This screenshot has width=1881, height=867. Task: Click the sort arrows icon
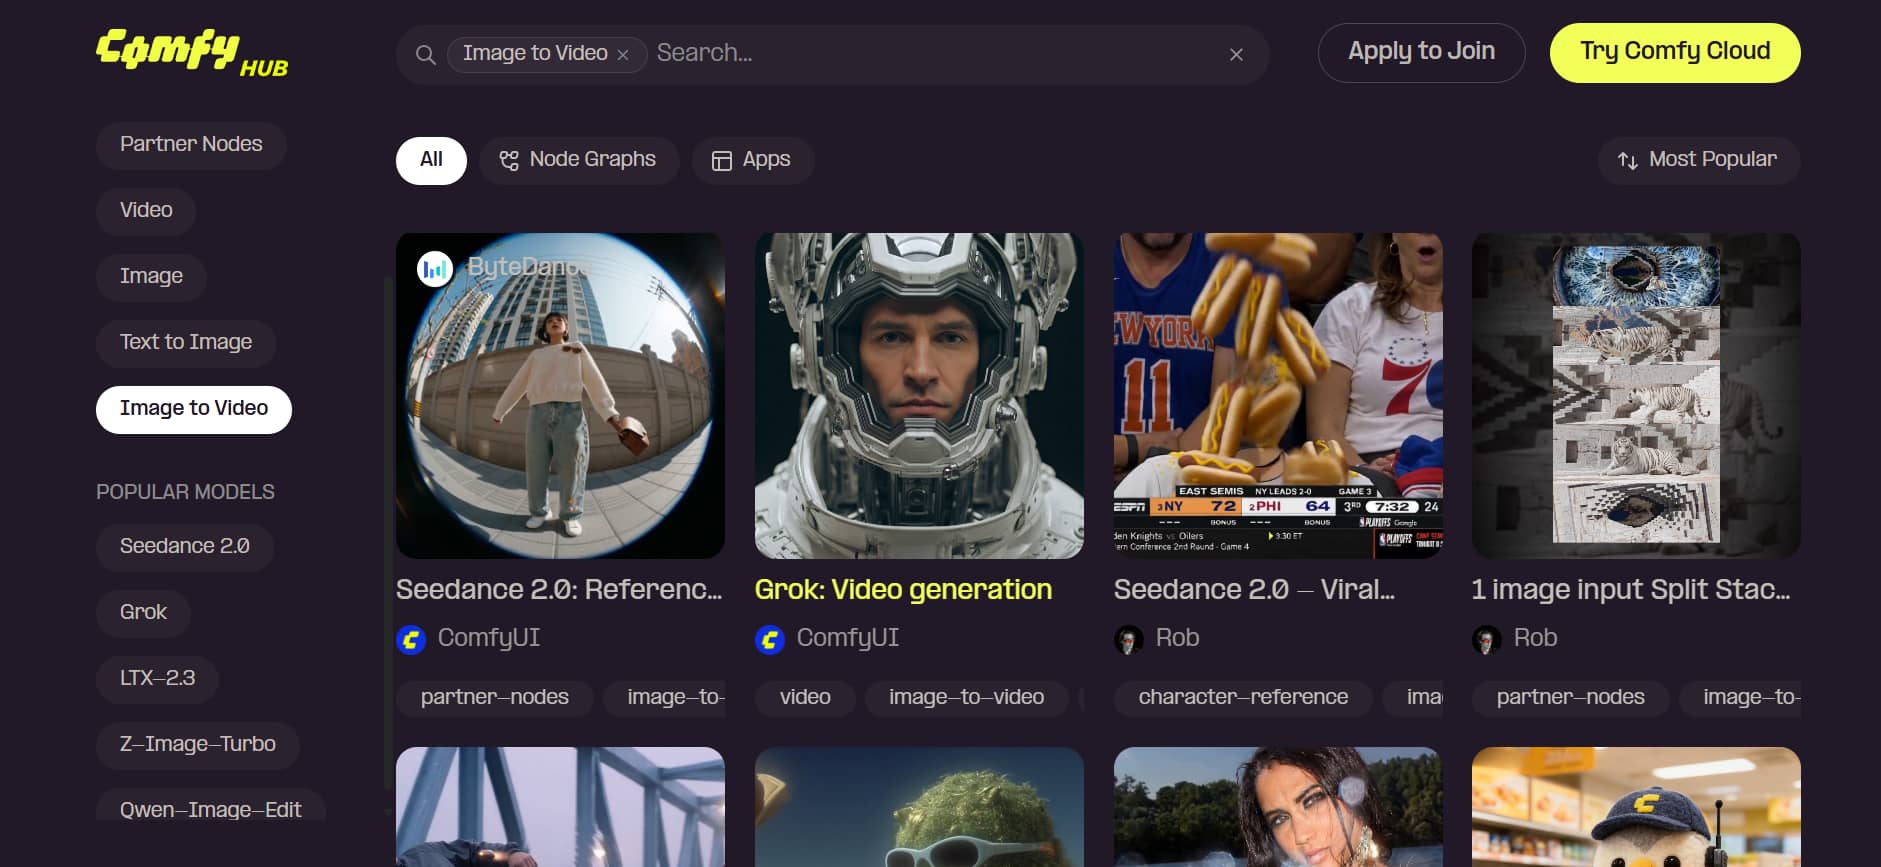pos(1627,161)
